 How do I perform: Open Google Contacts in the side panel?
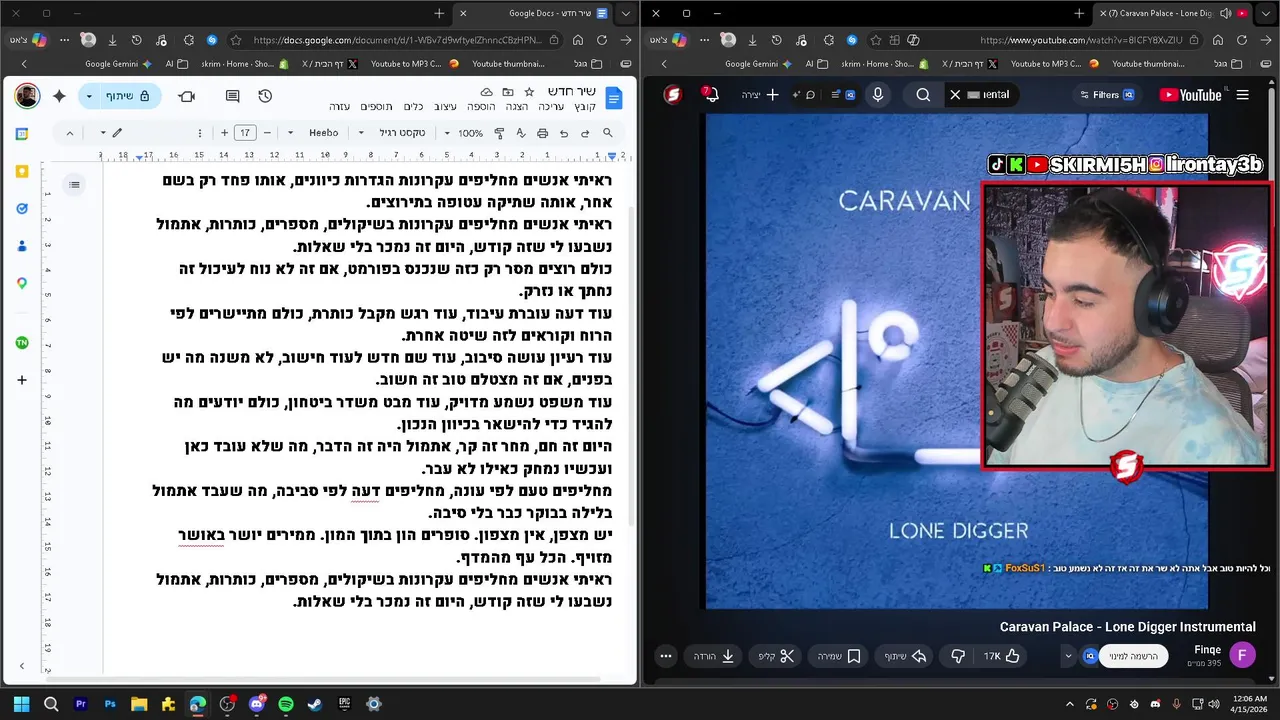[22, 246]
